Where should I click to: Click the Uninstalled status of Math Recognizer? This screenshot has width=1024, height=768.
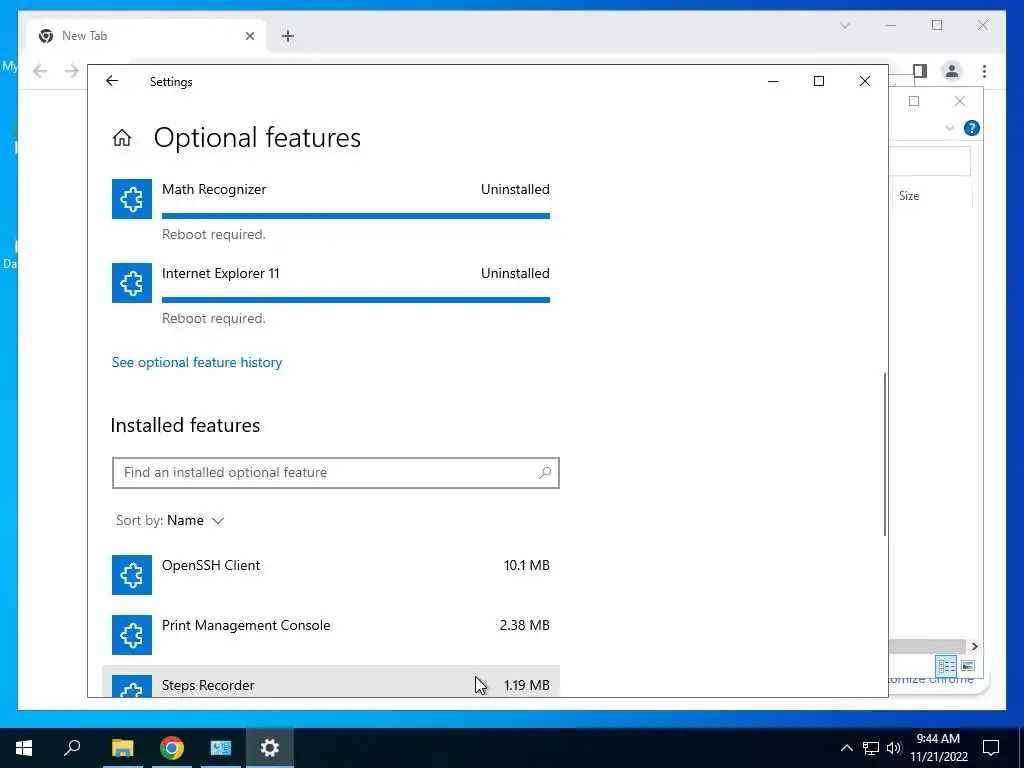515,189
